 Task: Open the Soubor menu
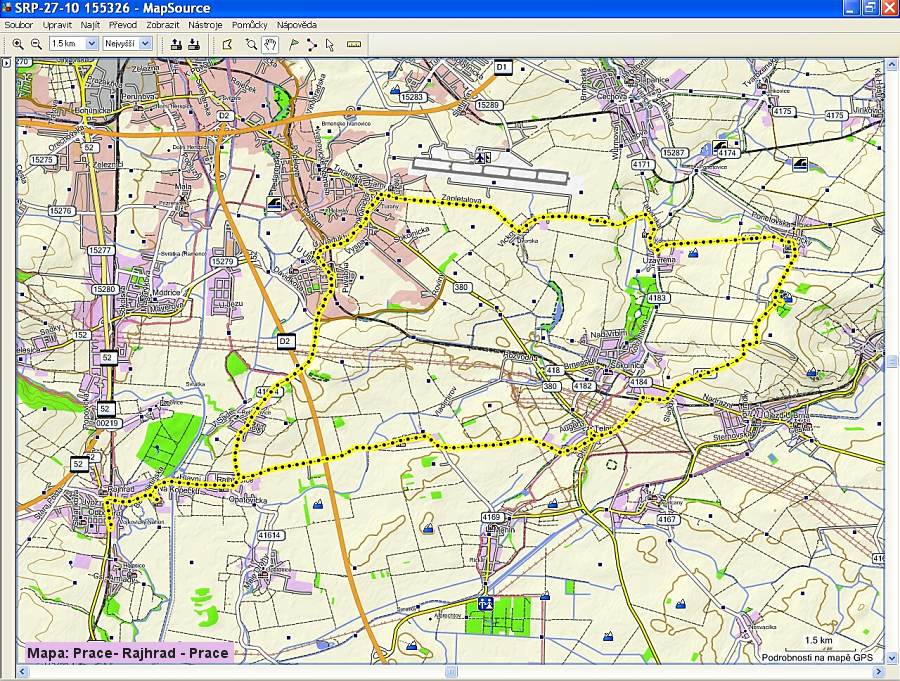tap(19, 24)
